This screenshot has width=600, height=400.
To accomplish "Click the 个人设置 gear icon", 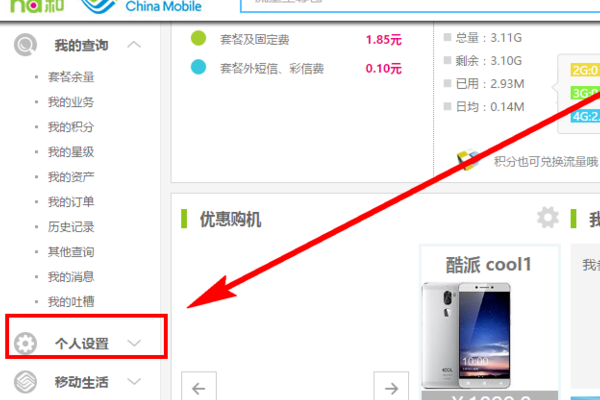I will (x=25, y=343).
